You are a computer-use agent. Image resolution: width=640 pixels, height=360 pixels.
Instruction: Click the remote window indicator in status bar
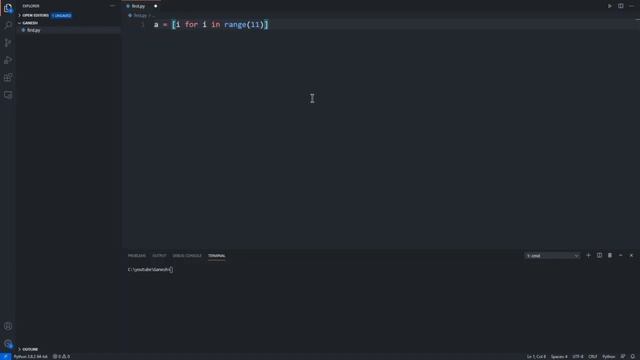pos(5,357)
